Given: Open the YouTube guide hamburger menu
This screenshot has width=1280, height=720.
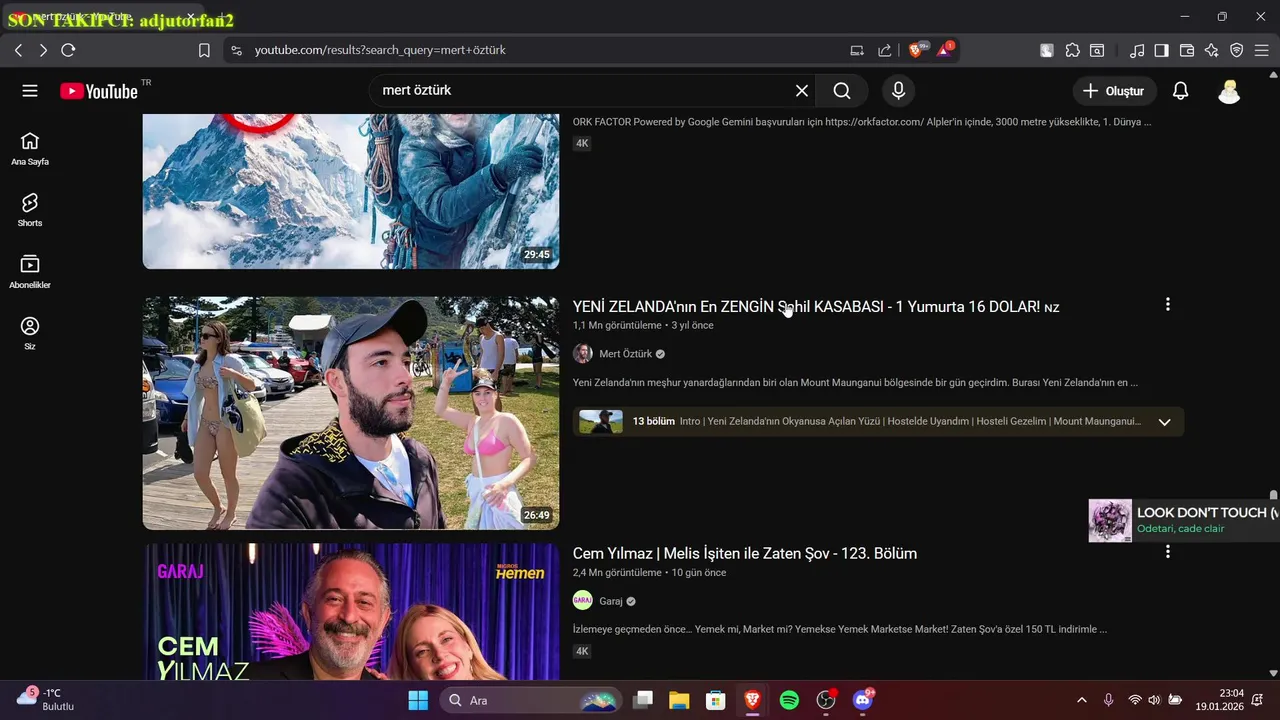Looking at the screenshot, I should point(30,91).
